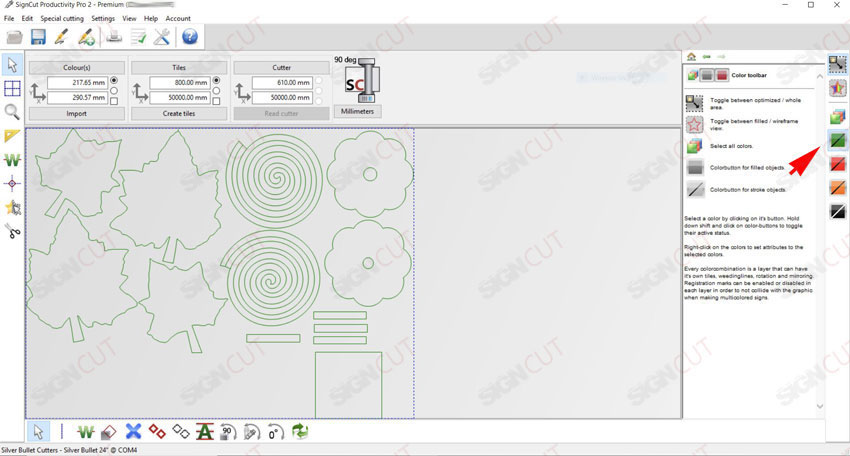
Task: Toggle filled/wireframe view with the rainbow star icon
Action: [838, 87]
